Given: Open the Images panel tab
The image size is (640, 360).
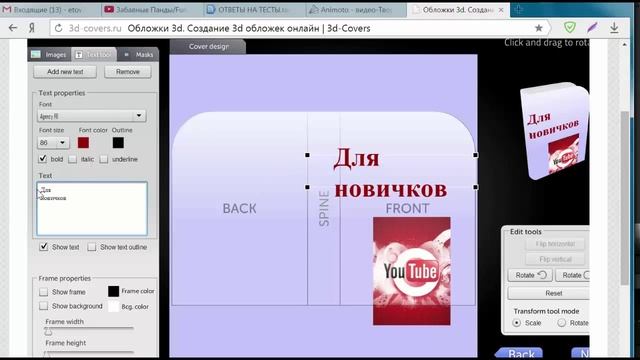Looking at the screenshot, I should click(x=49, y=54).
